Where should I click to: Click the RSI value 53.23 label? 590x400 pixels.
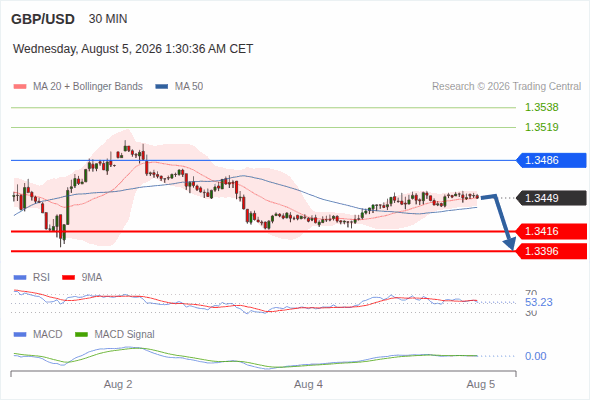pos(539,302)
